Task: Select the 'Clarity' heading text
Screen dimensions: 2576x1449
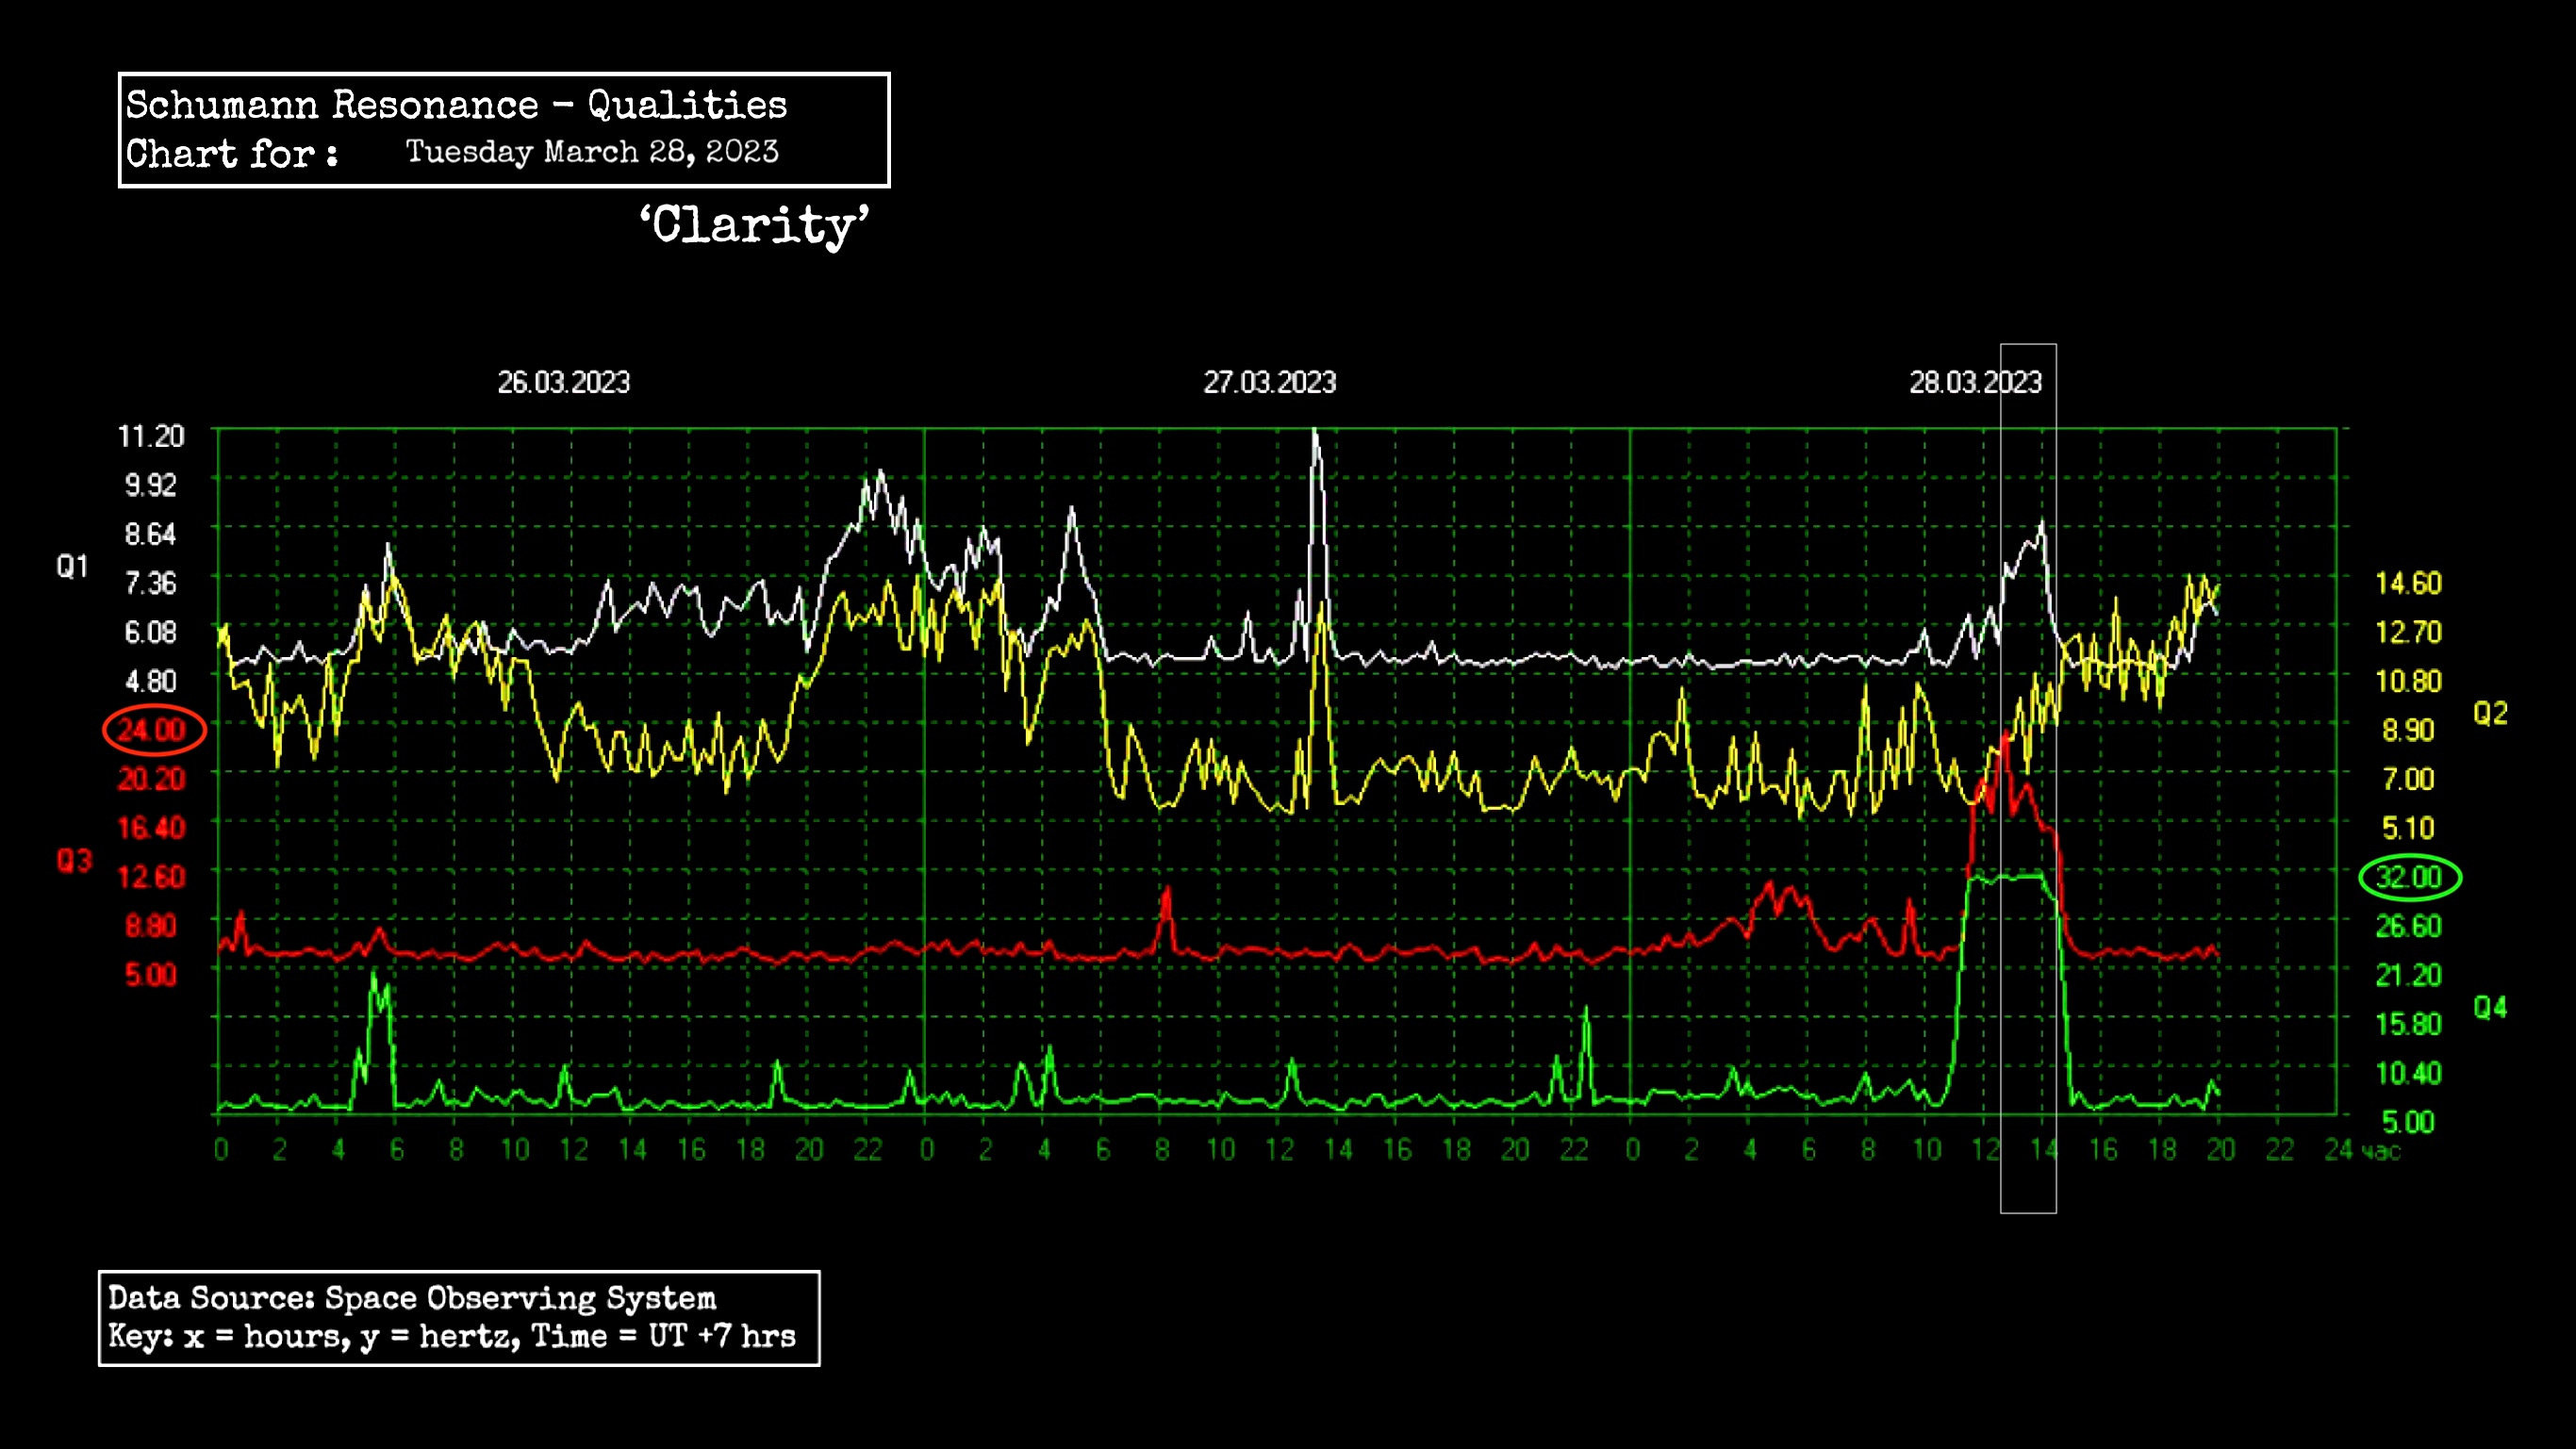Action: coord(754,225)
